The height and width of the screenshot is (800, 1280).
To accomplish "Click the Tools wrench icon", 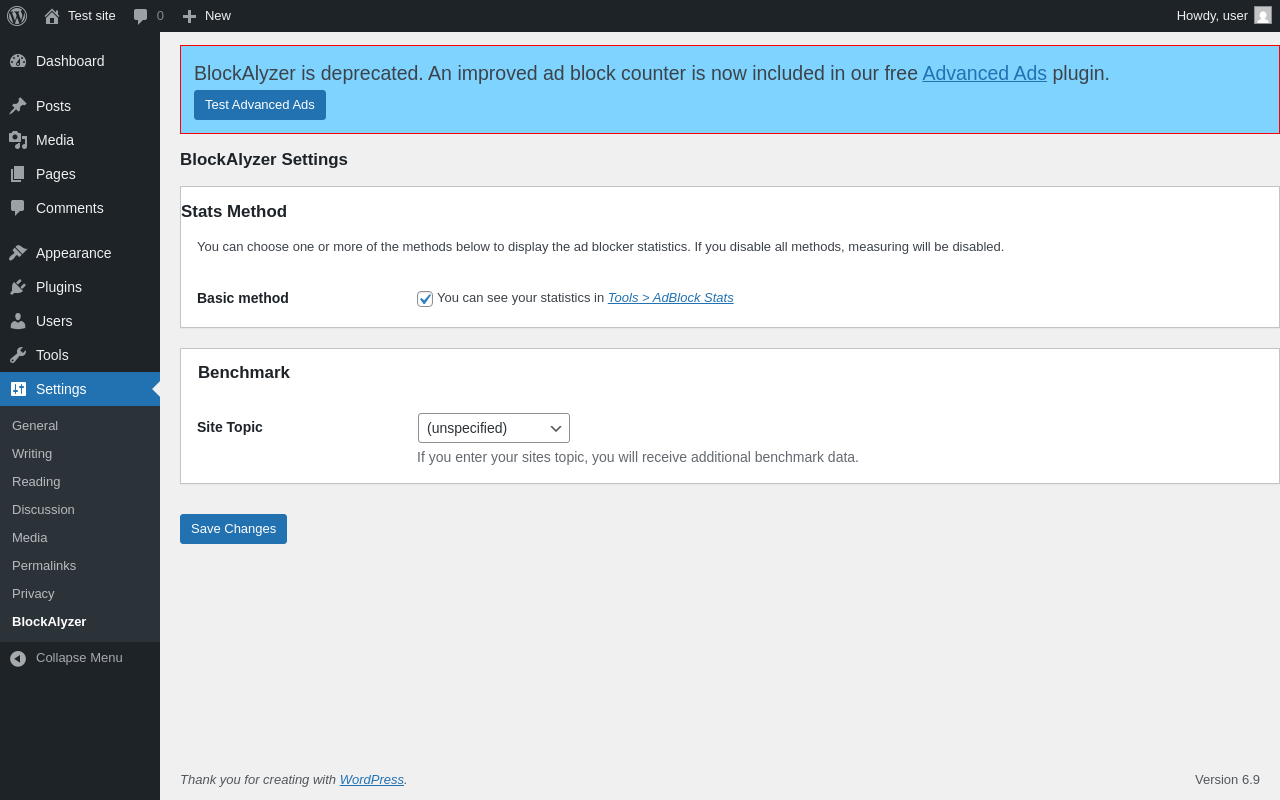I will [18, 355].
